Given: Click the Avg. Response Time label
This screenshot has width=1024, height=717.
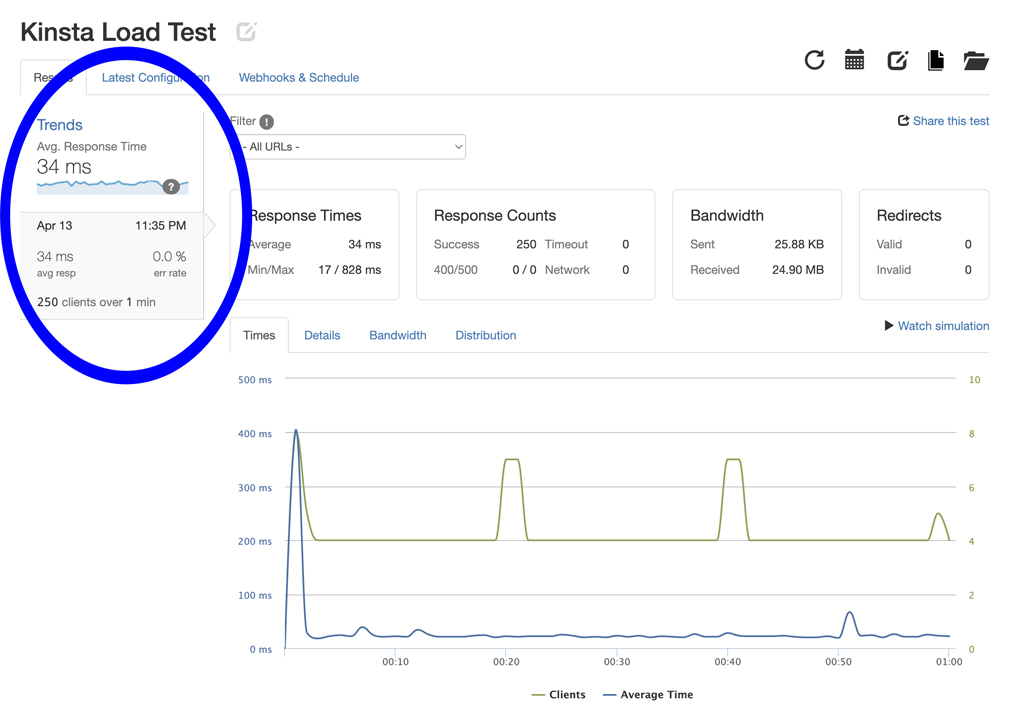Looking at the screenshot, I should click(91, 147).
